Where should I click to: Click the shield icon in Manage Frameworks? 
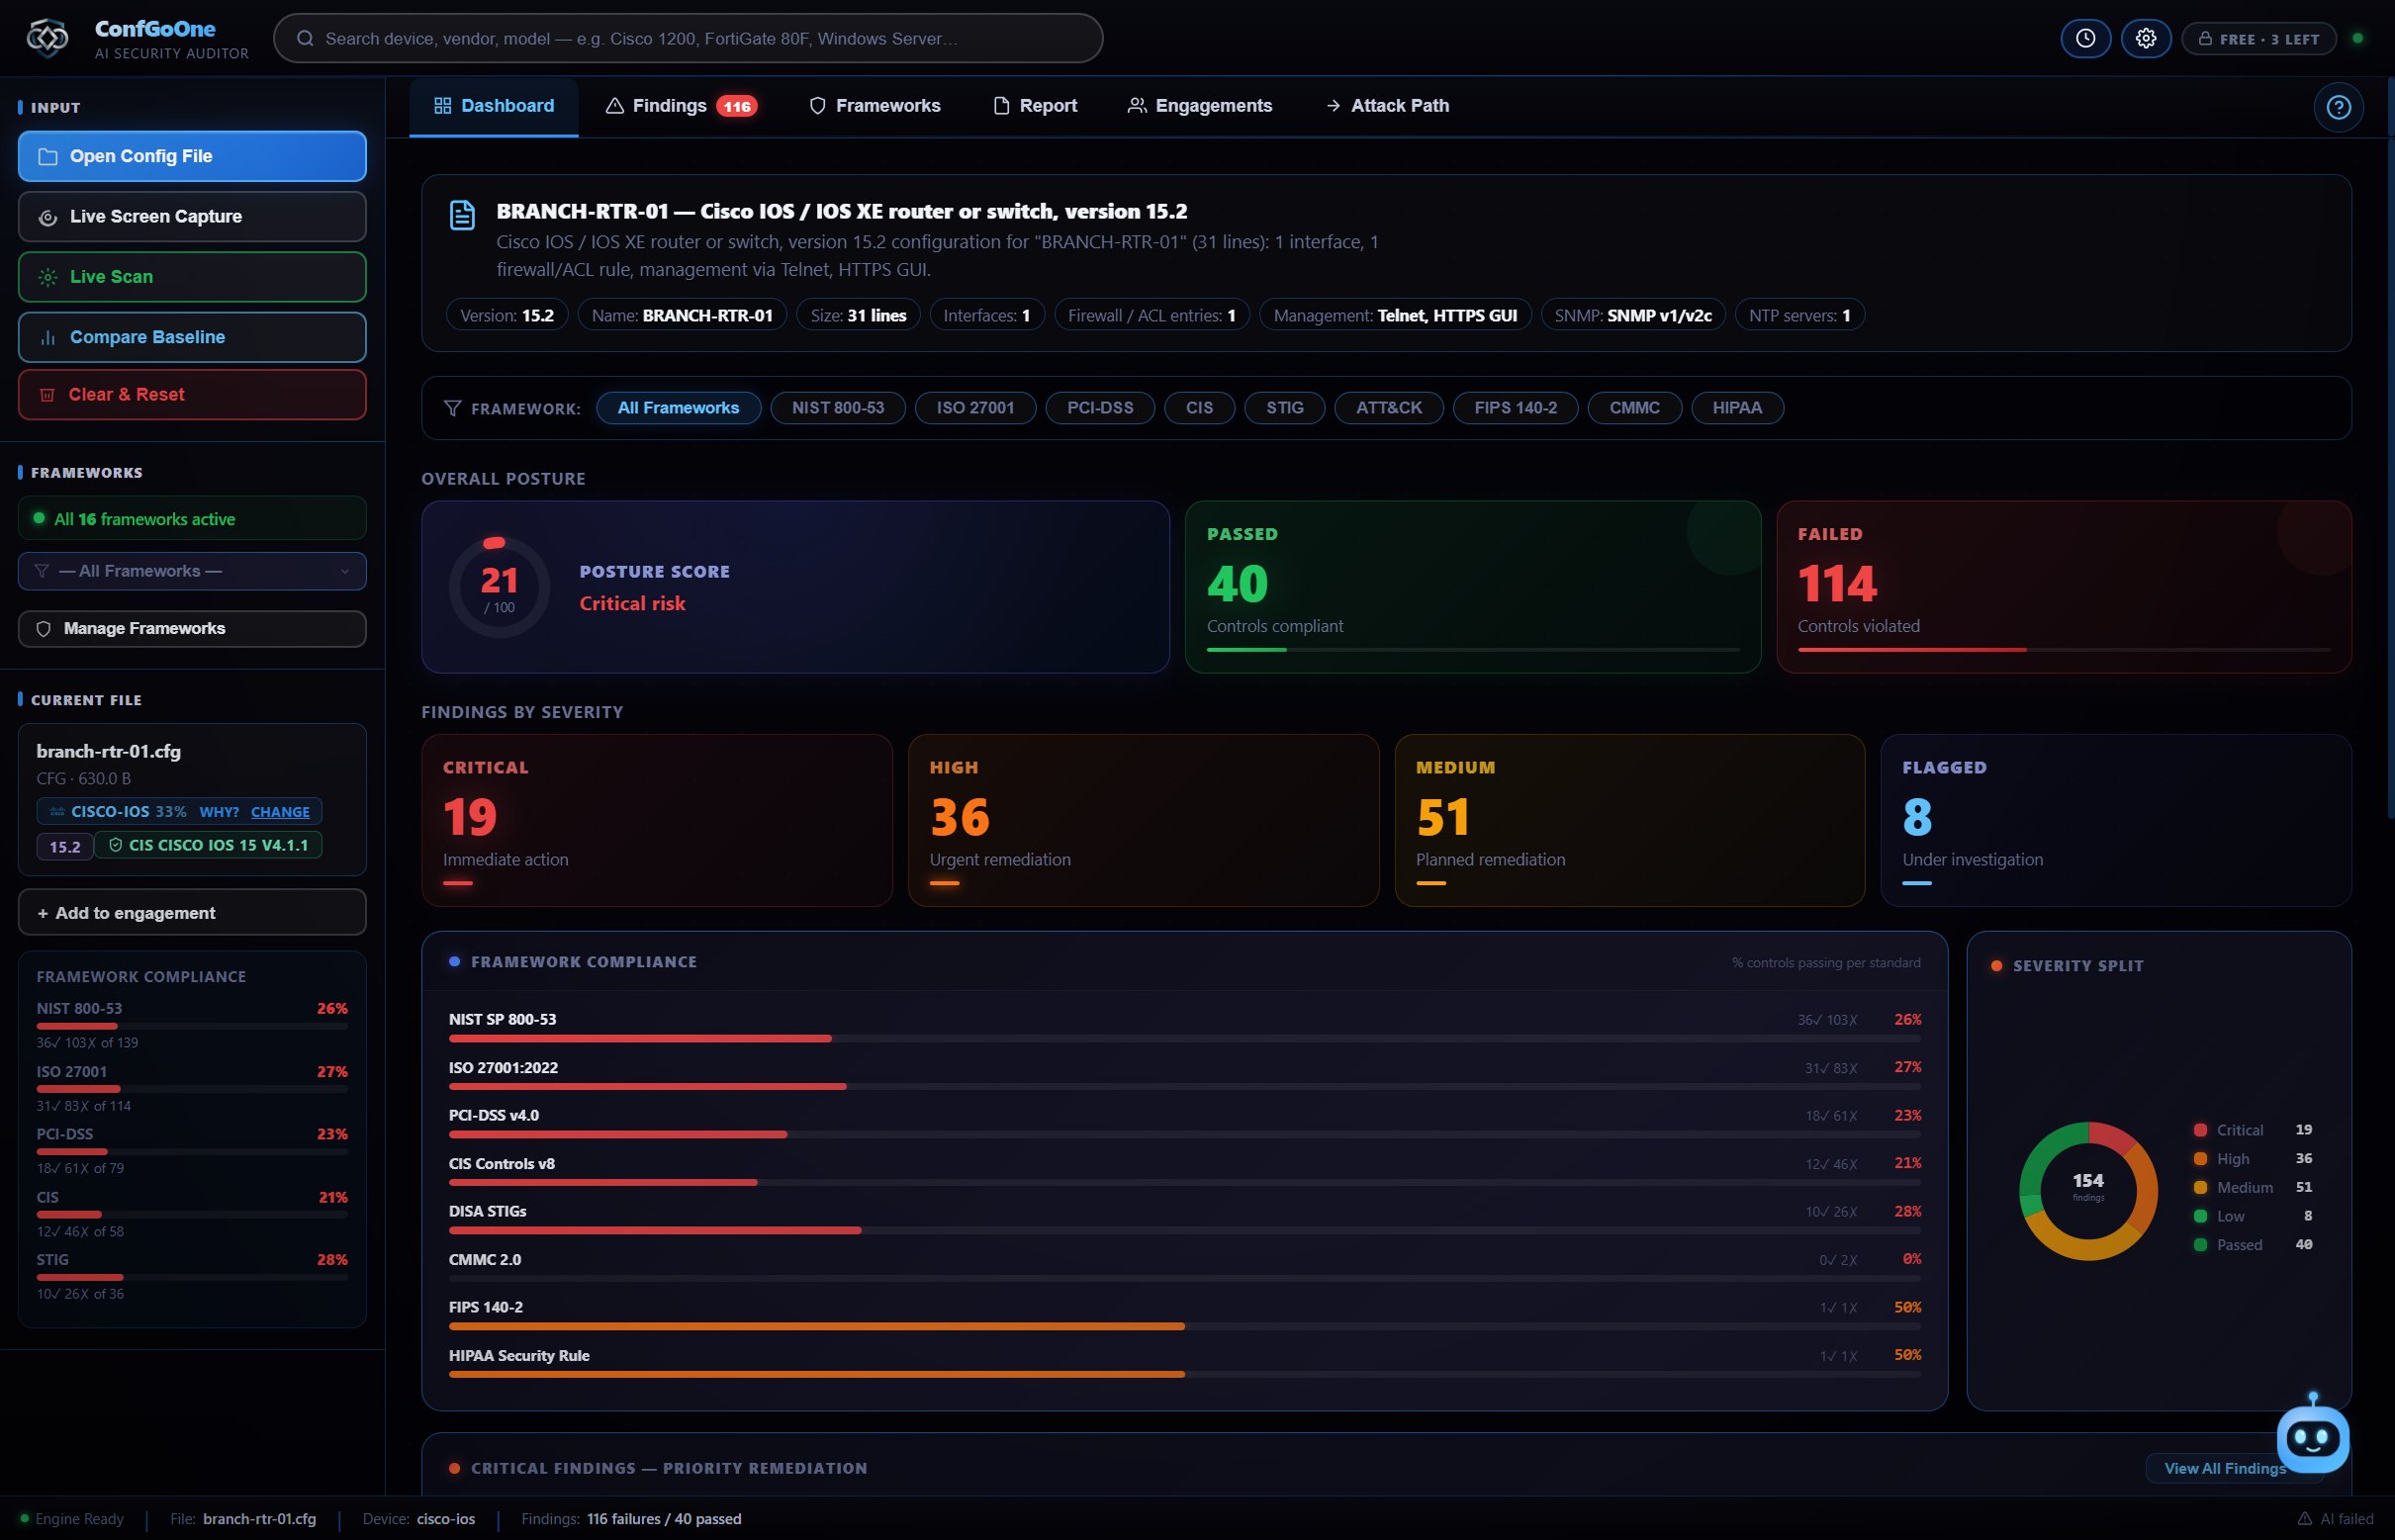(43, 629)
